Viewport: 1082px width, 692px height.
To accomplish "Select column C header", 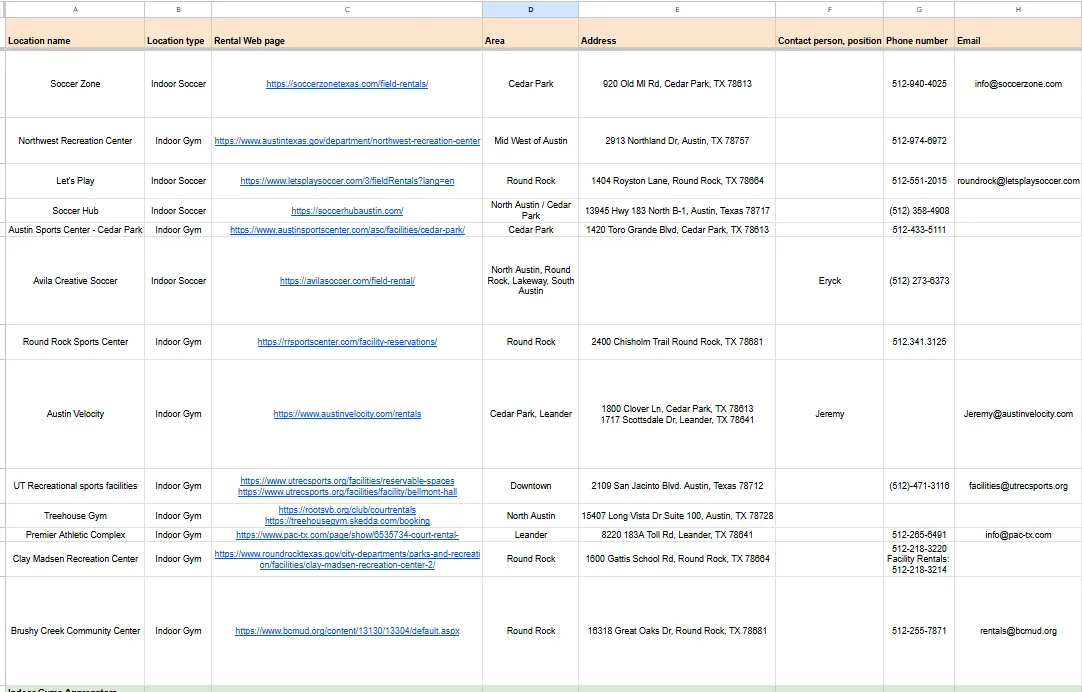I will click(x=347, y=10).
